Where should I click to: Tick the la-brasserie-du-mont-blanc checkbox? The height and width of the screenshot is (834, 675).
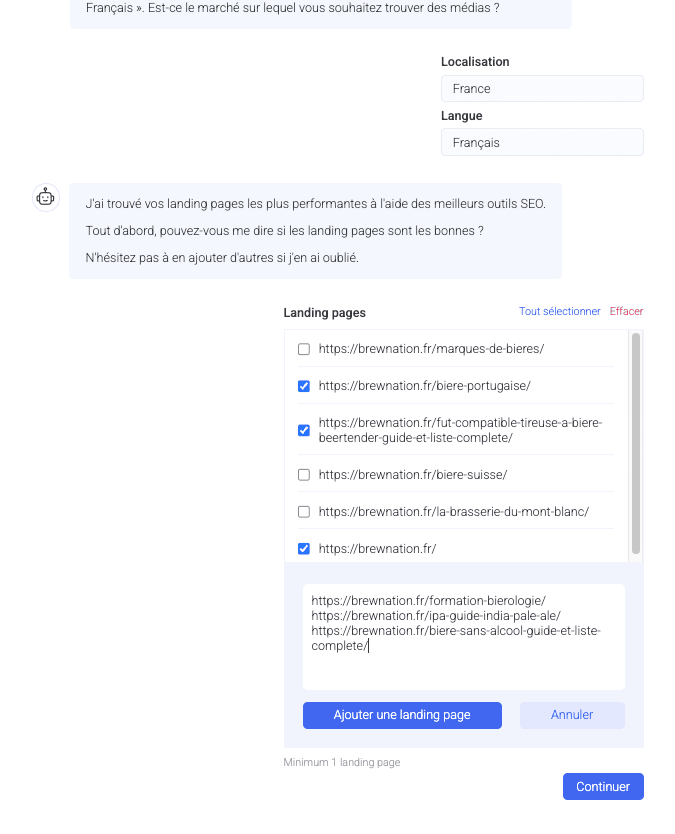click(304, 511)
